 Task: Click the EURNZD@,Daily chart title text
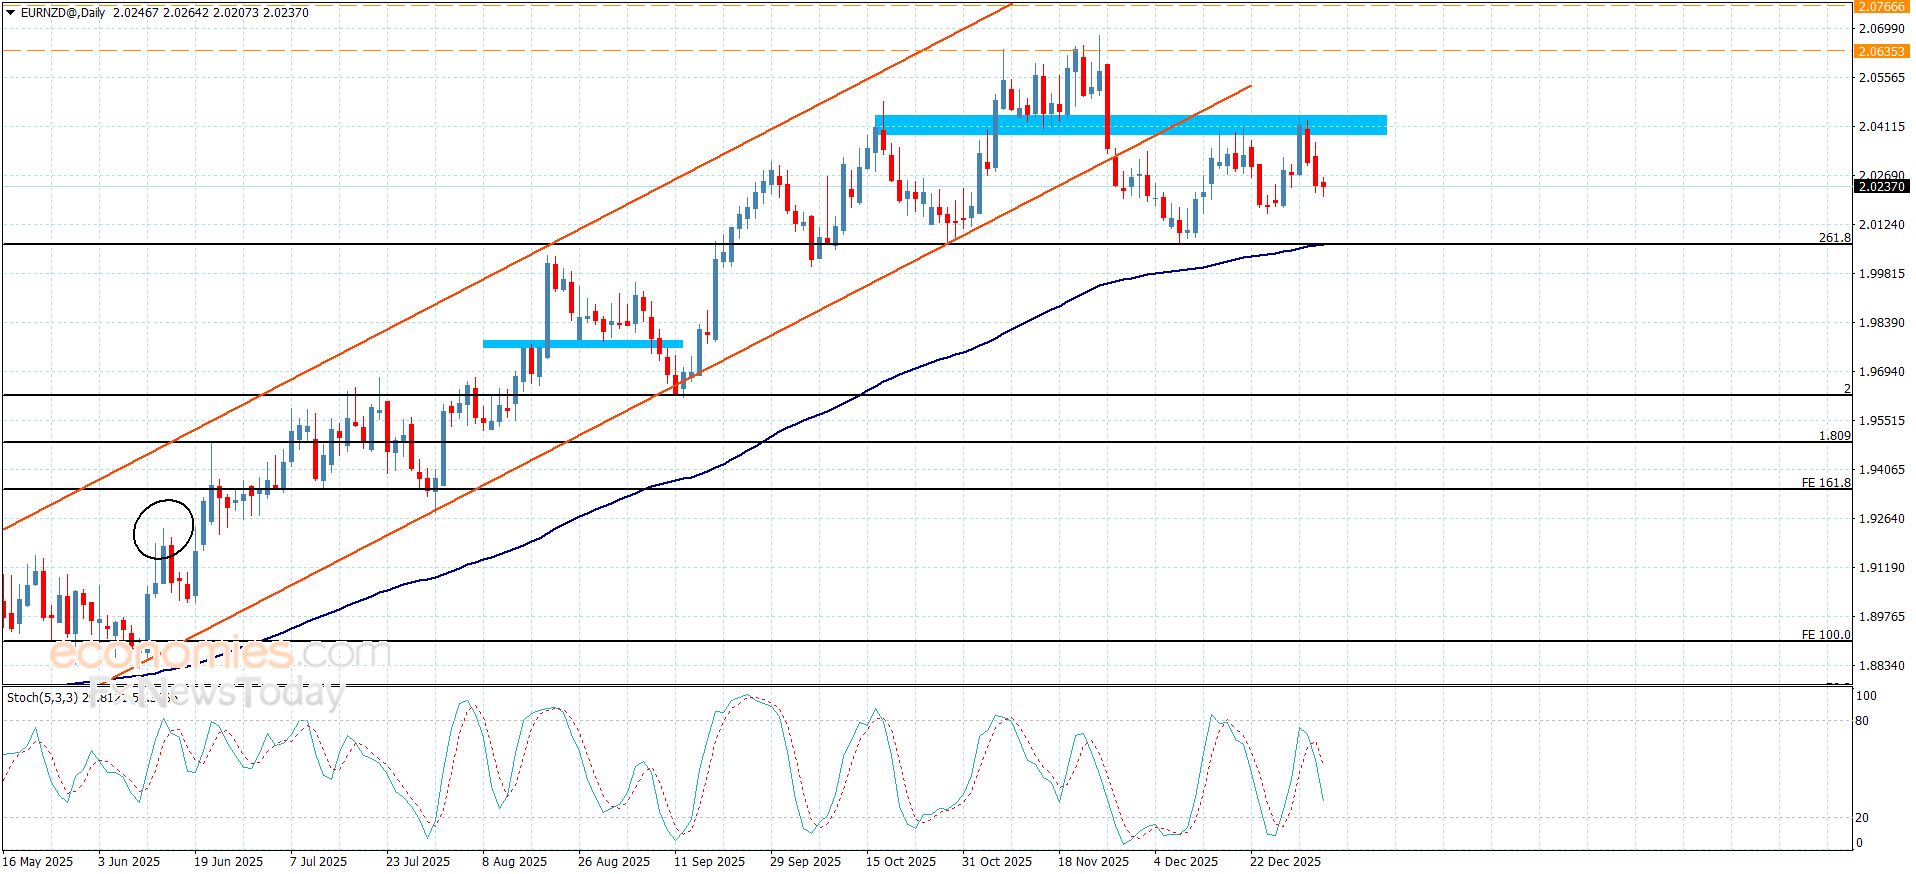[x=65, y=13]
